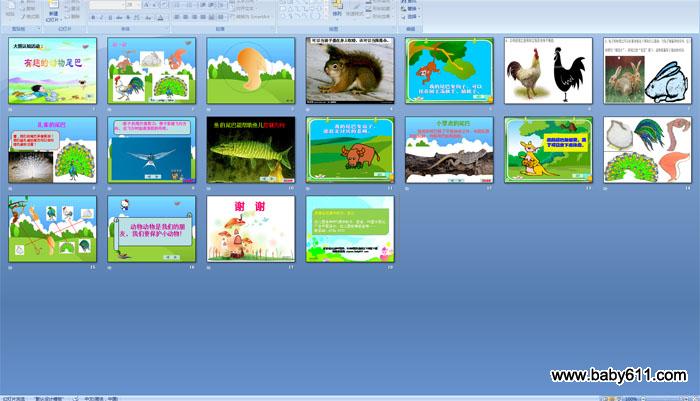Screen dimensions: 700x401
Task: Click the Paste icon in the clipboard group
Action: [11, 8]
